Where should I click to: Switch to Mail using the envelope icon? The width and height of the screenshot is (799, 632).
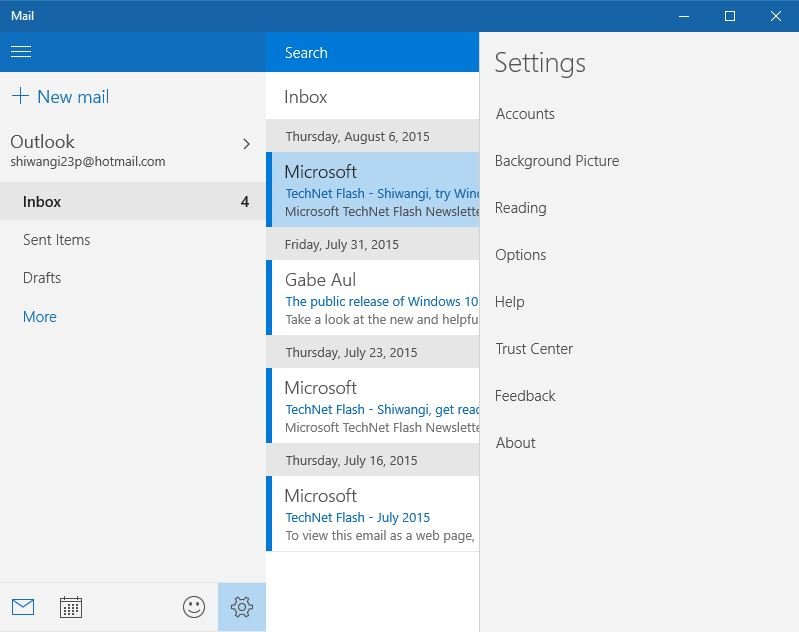[x=23, y=607]
